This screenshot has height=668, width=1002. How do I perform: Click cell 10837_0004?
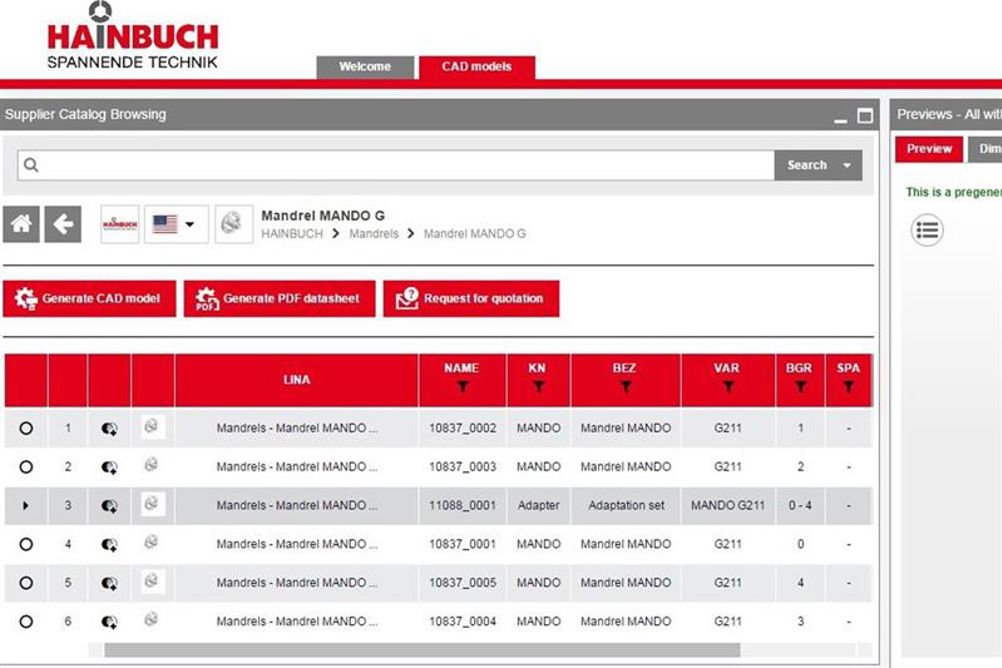point(463,621)
